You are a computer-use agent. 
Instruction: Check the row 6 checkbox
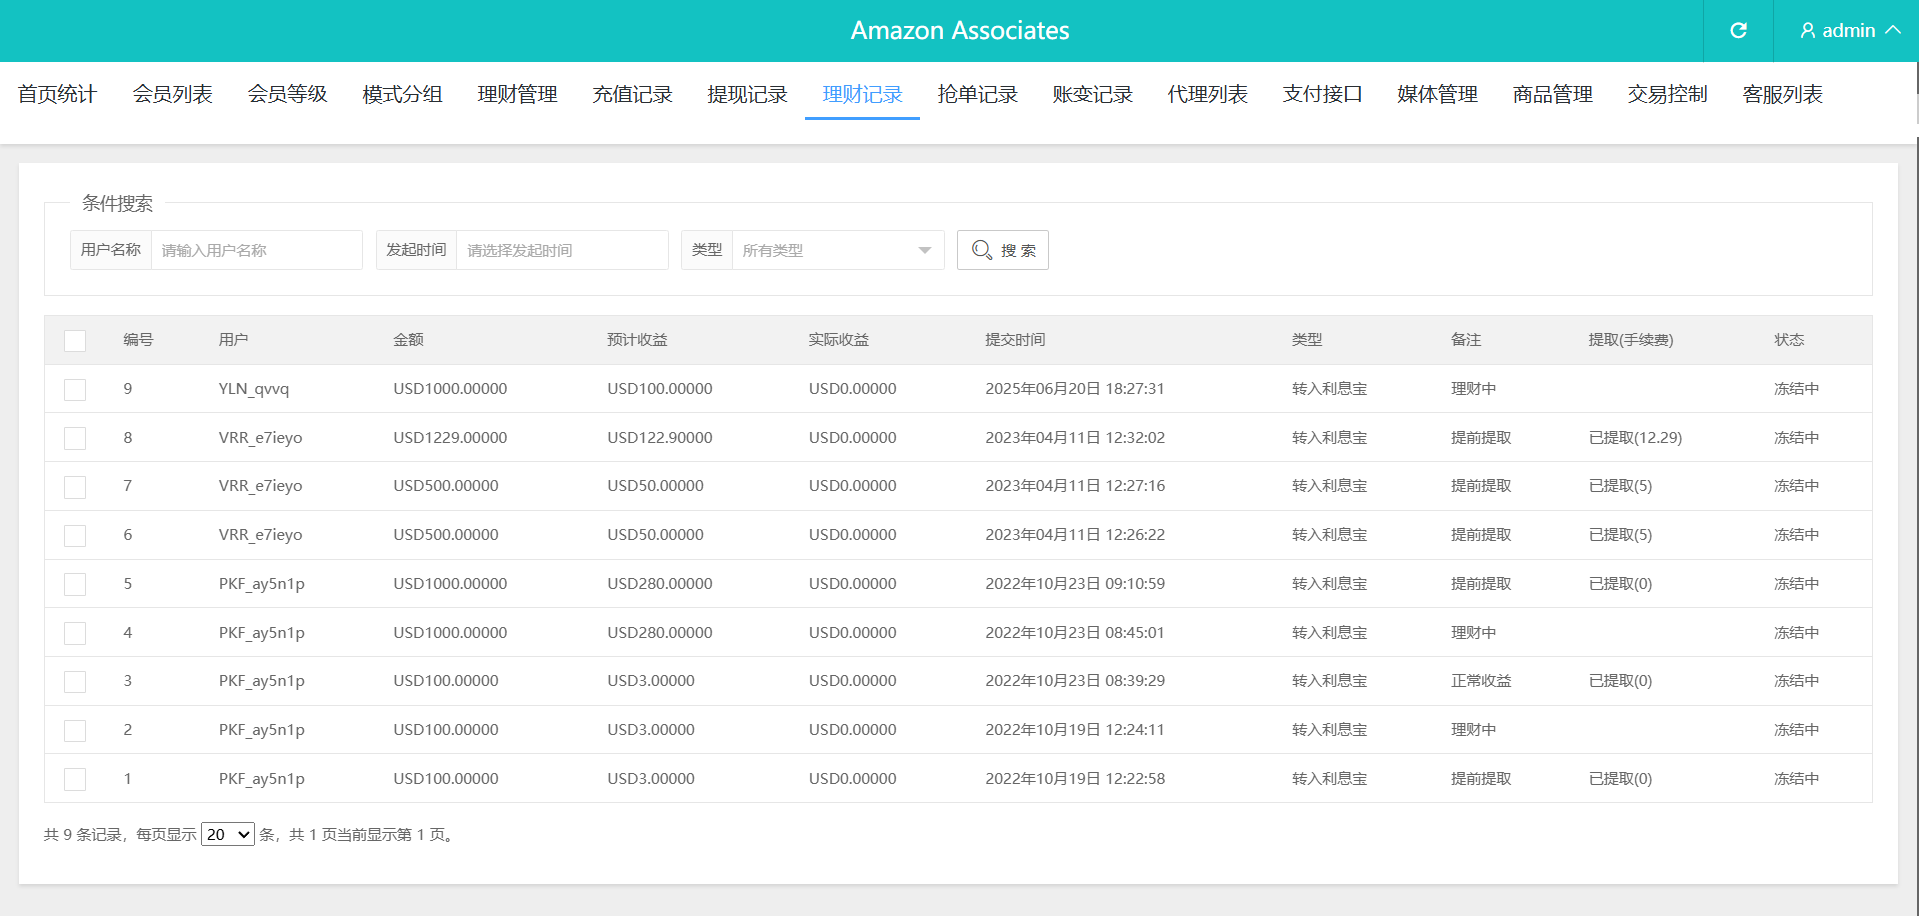pos(75,535)
